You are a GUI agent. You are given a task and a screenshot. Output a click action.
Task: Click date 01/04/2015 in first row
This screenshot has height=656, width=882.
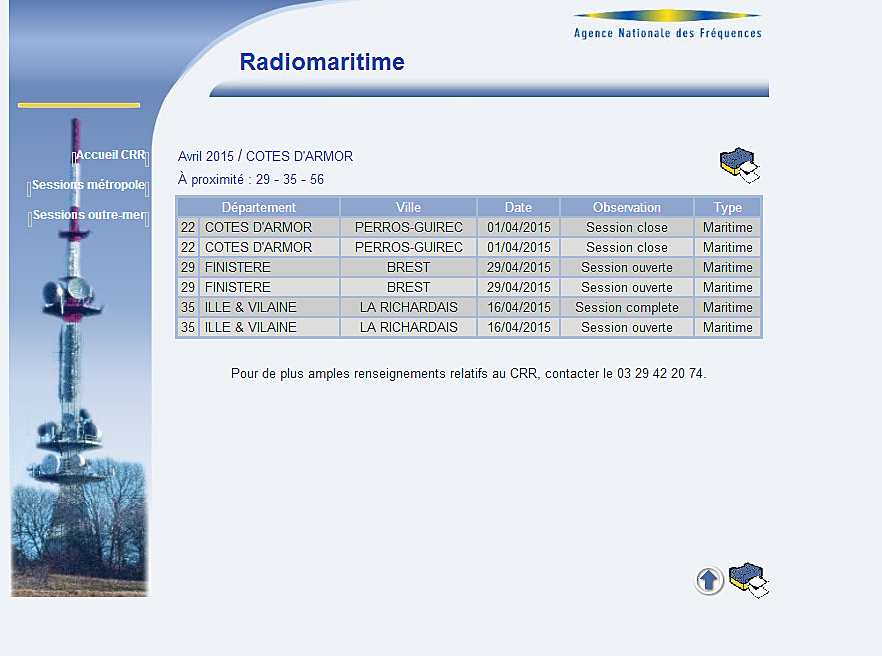pos(519,227)
